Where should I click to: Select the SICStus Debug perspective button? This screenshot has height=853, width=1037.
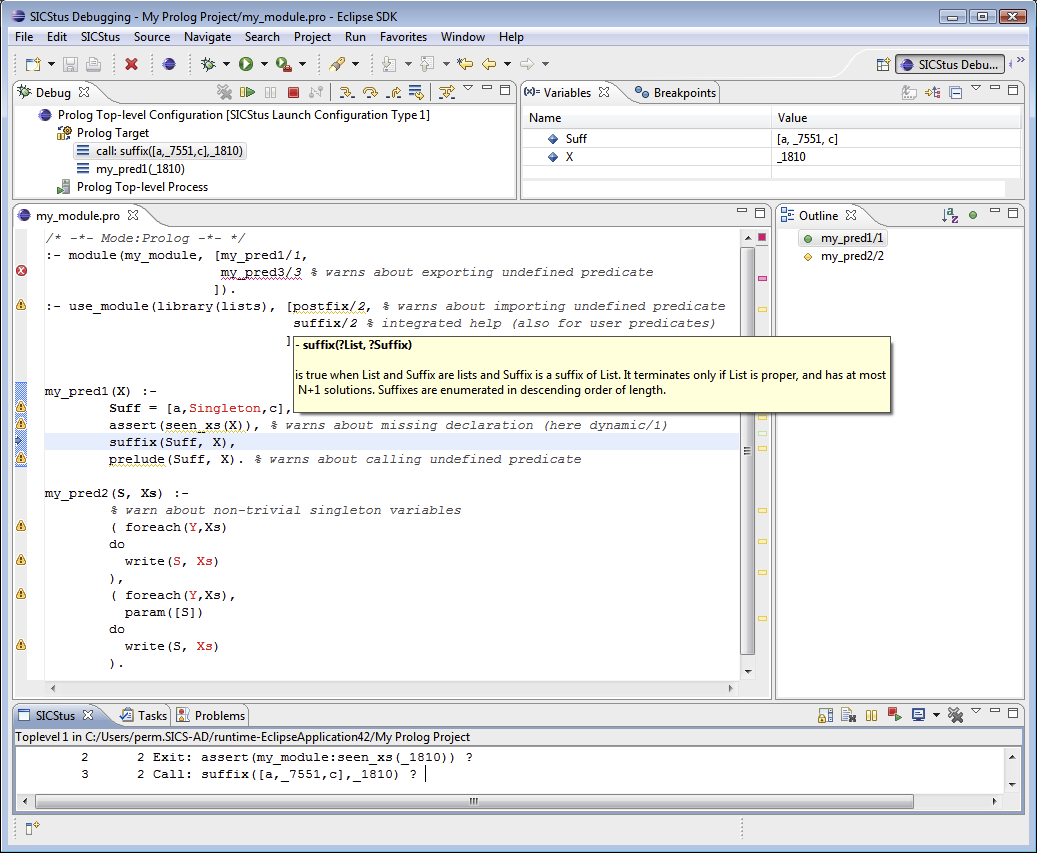pyautogui.click(x=950, y=64)
